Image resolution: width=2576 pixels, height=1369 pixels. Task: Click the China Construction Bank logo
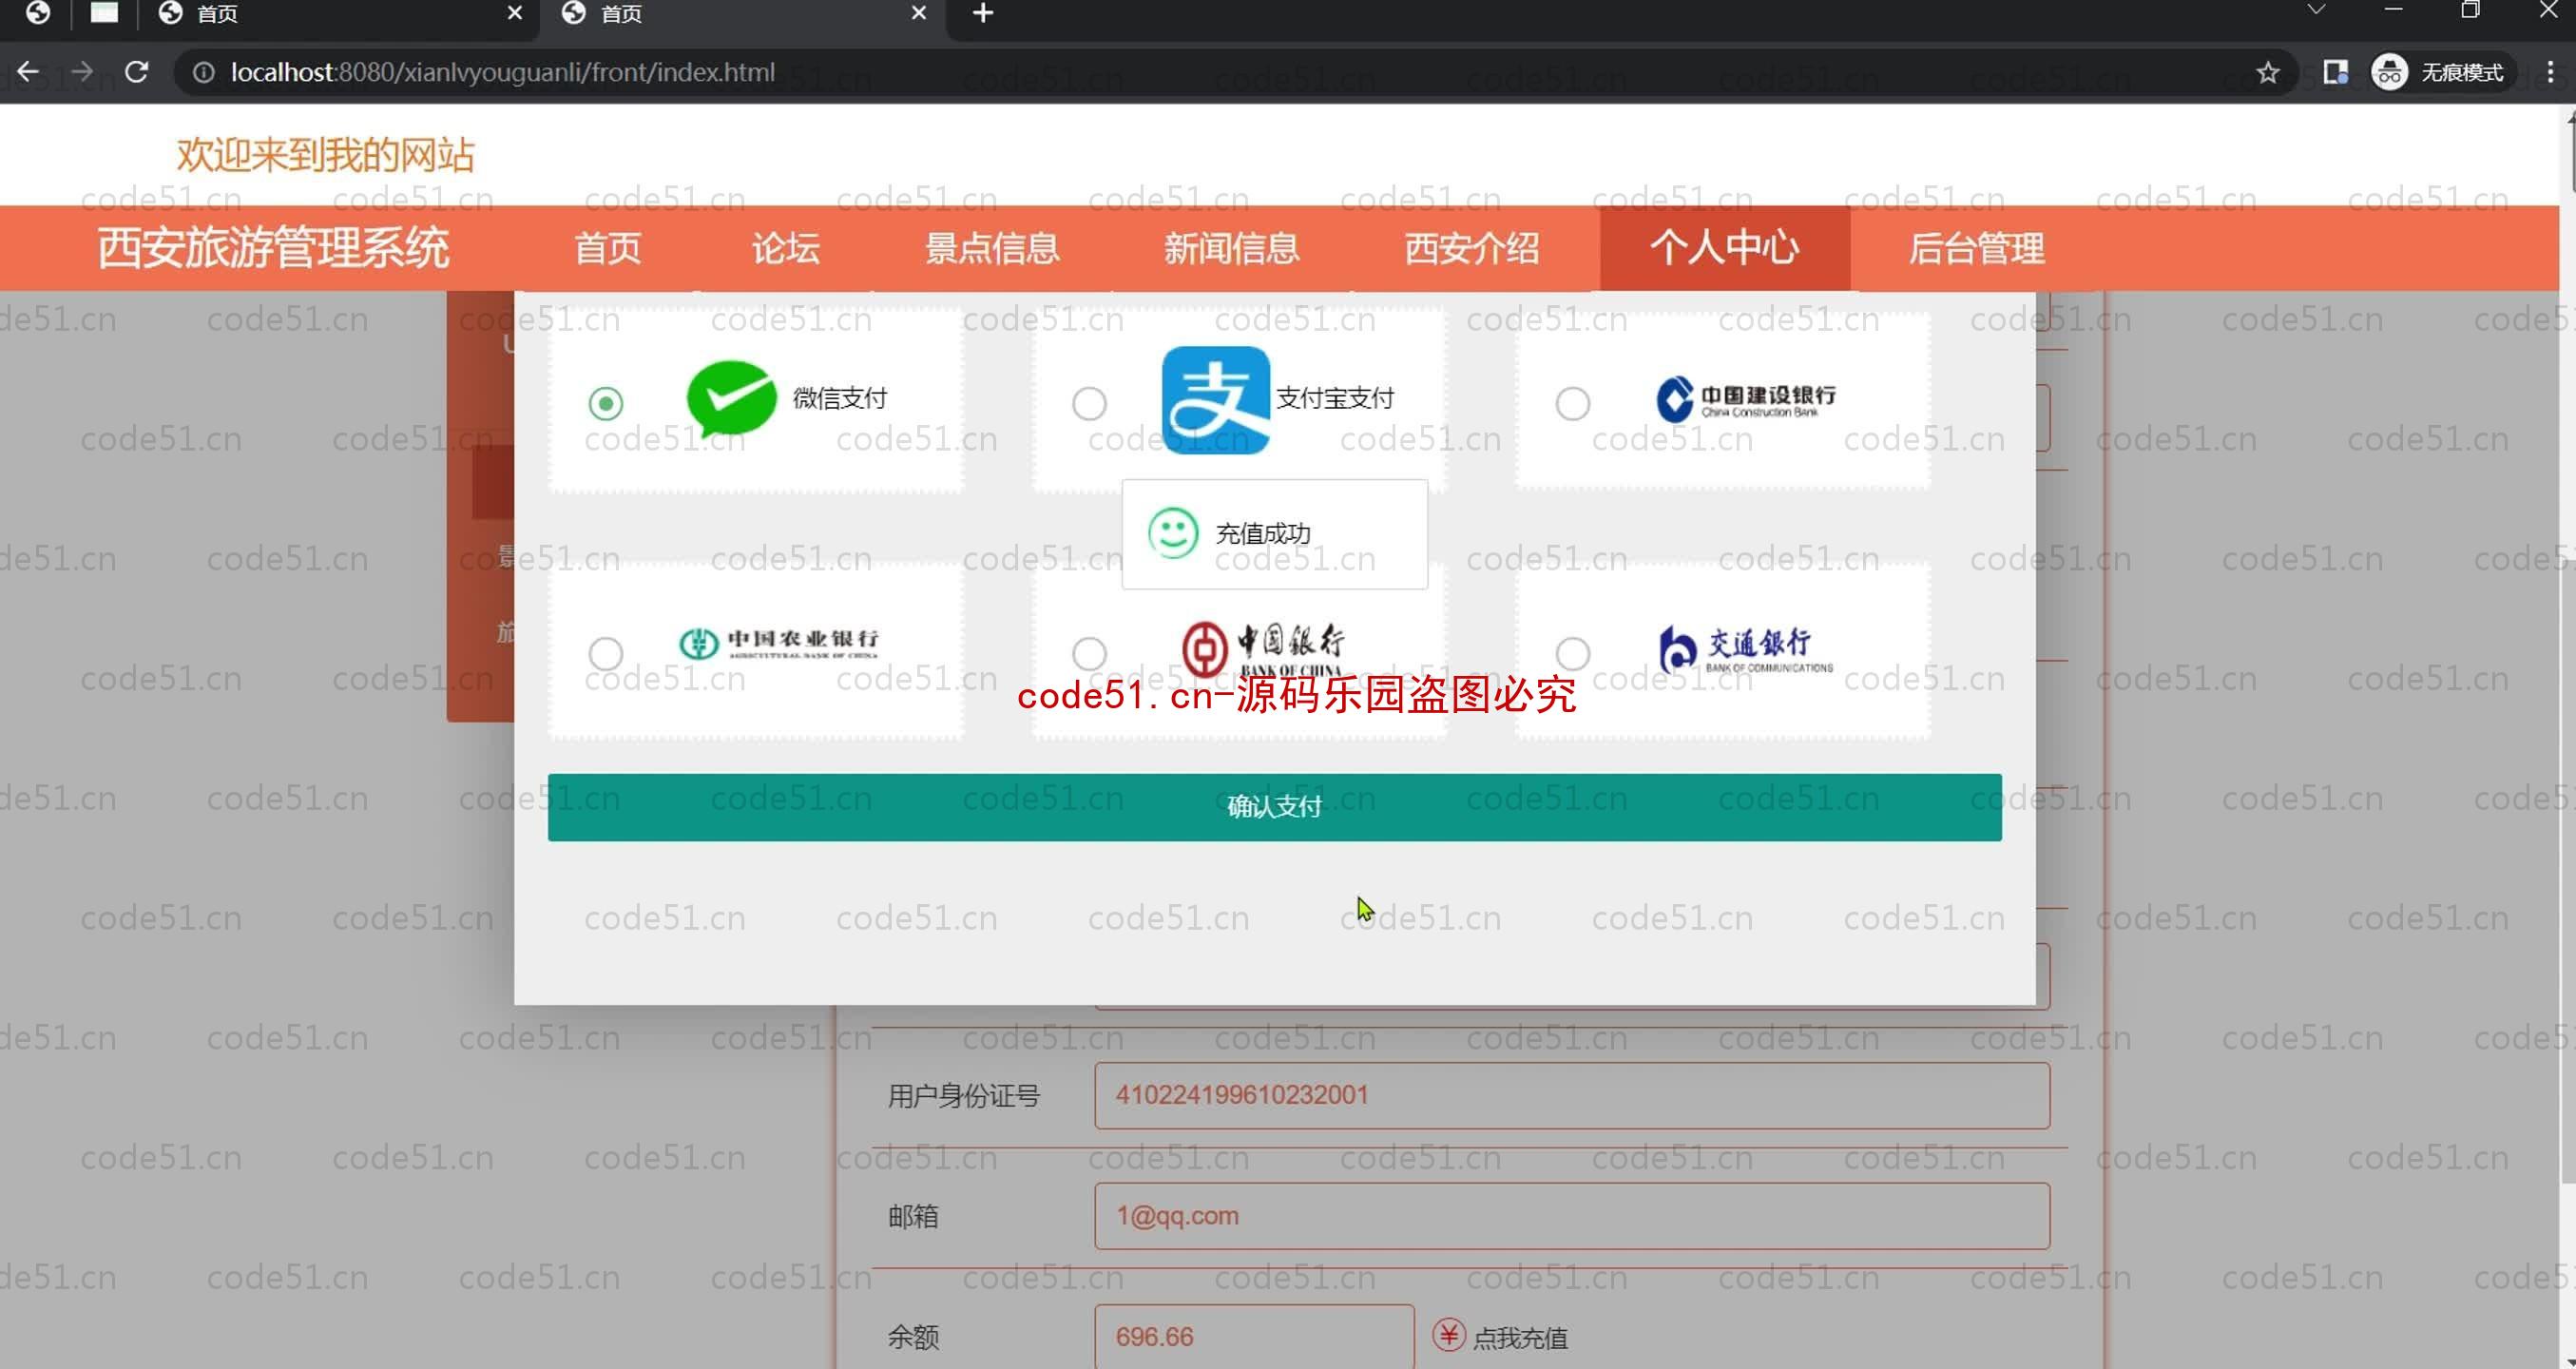(x=1746, y=398)
